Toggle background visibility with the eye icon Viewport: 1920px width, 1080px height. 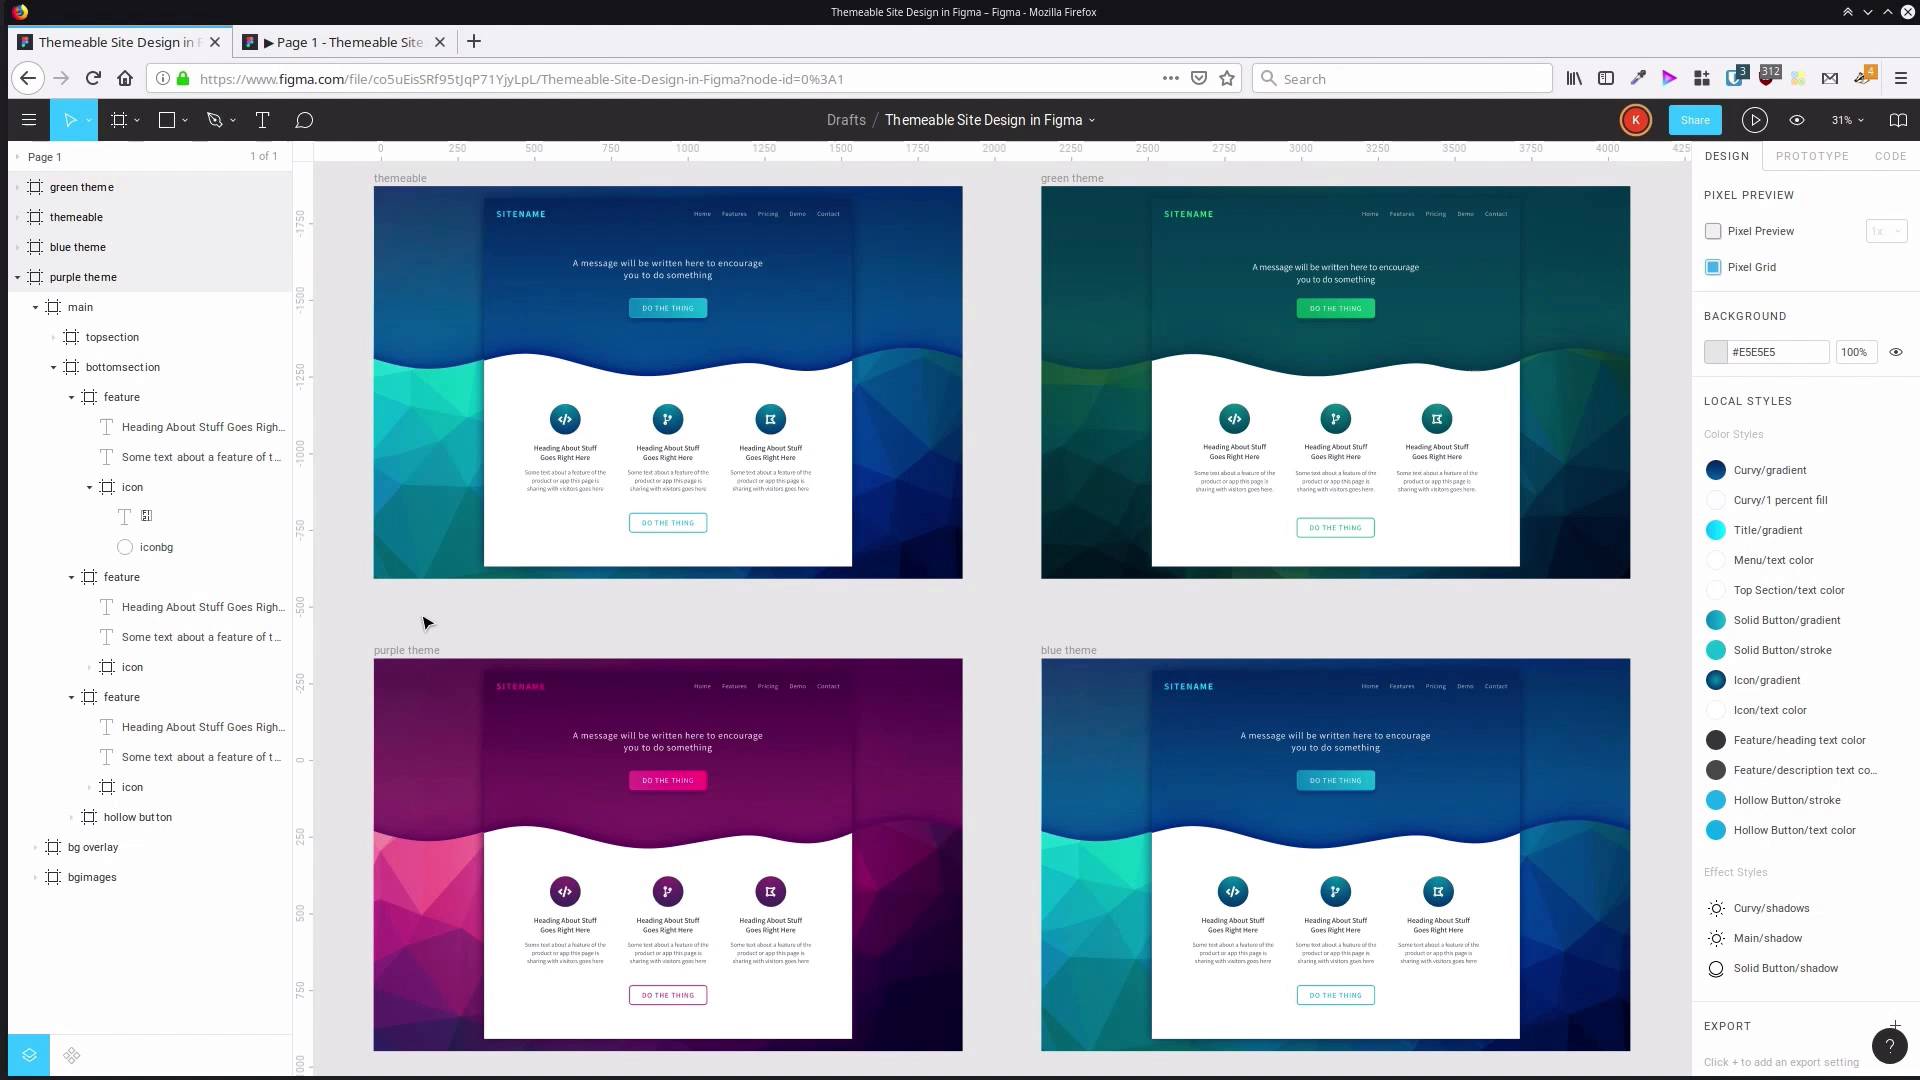point(1896,352)
